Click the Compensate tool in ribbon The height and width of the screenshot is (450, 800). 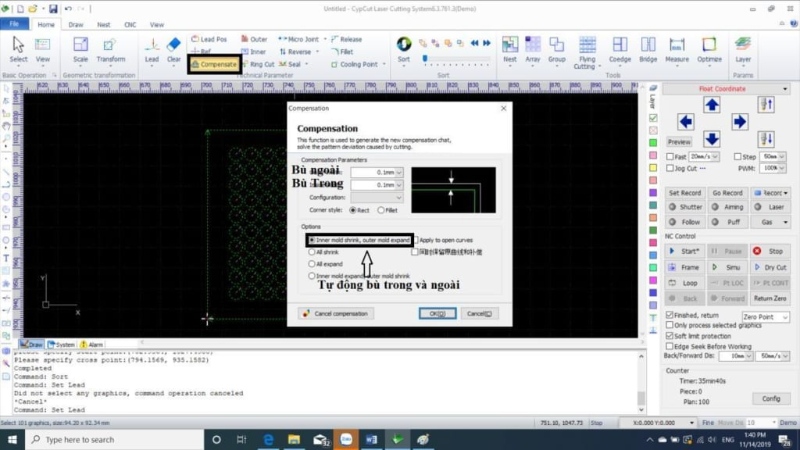pos(214,64)
